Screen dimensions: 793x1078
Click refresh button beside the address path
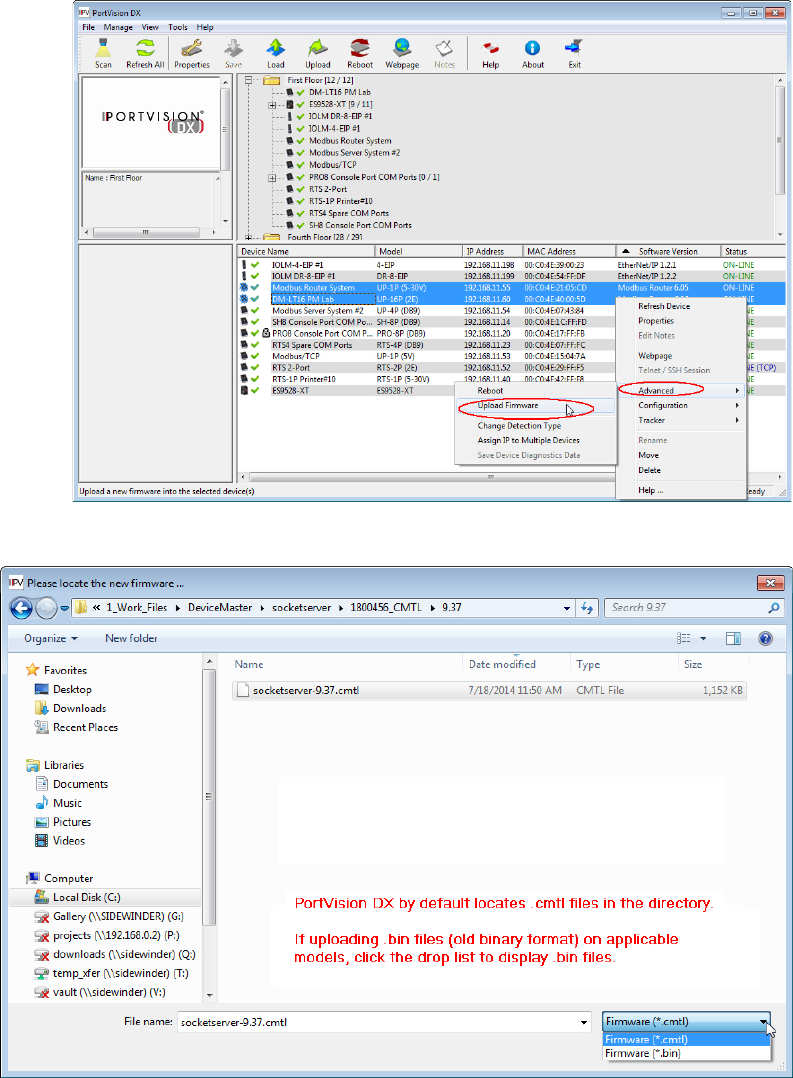coord(587,608)
